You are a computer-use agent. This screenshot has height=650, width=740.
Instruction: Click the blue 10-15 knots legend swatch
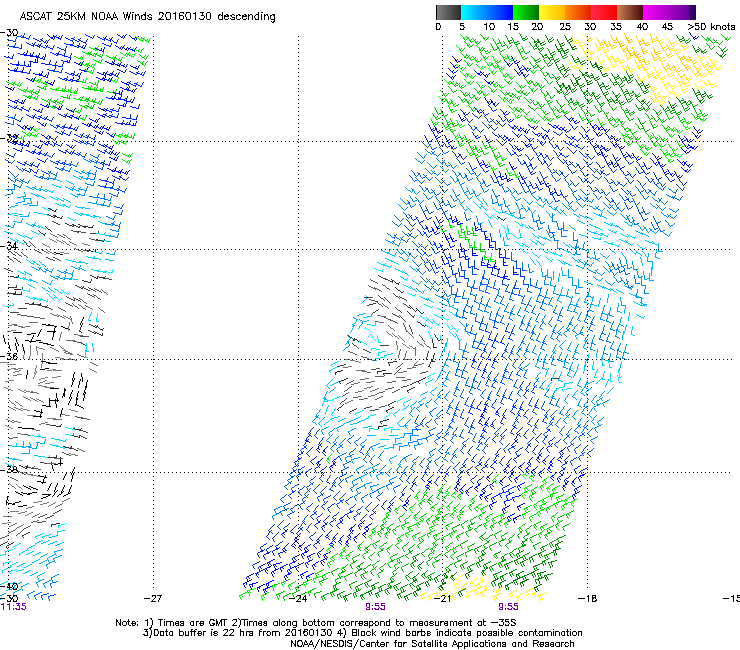pyautogui.click(x=500, y=12)
